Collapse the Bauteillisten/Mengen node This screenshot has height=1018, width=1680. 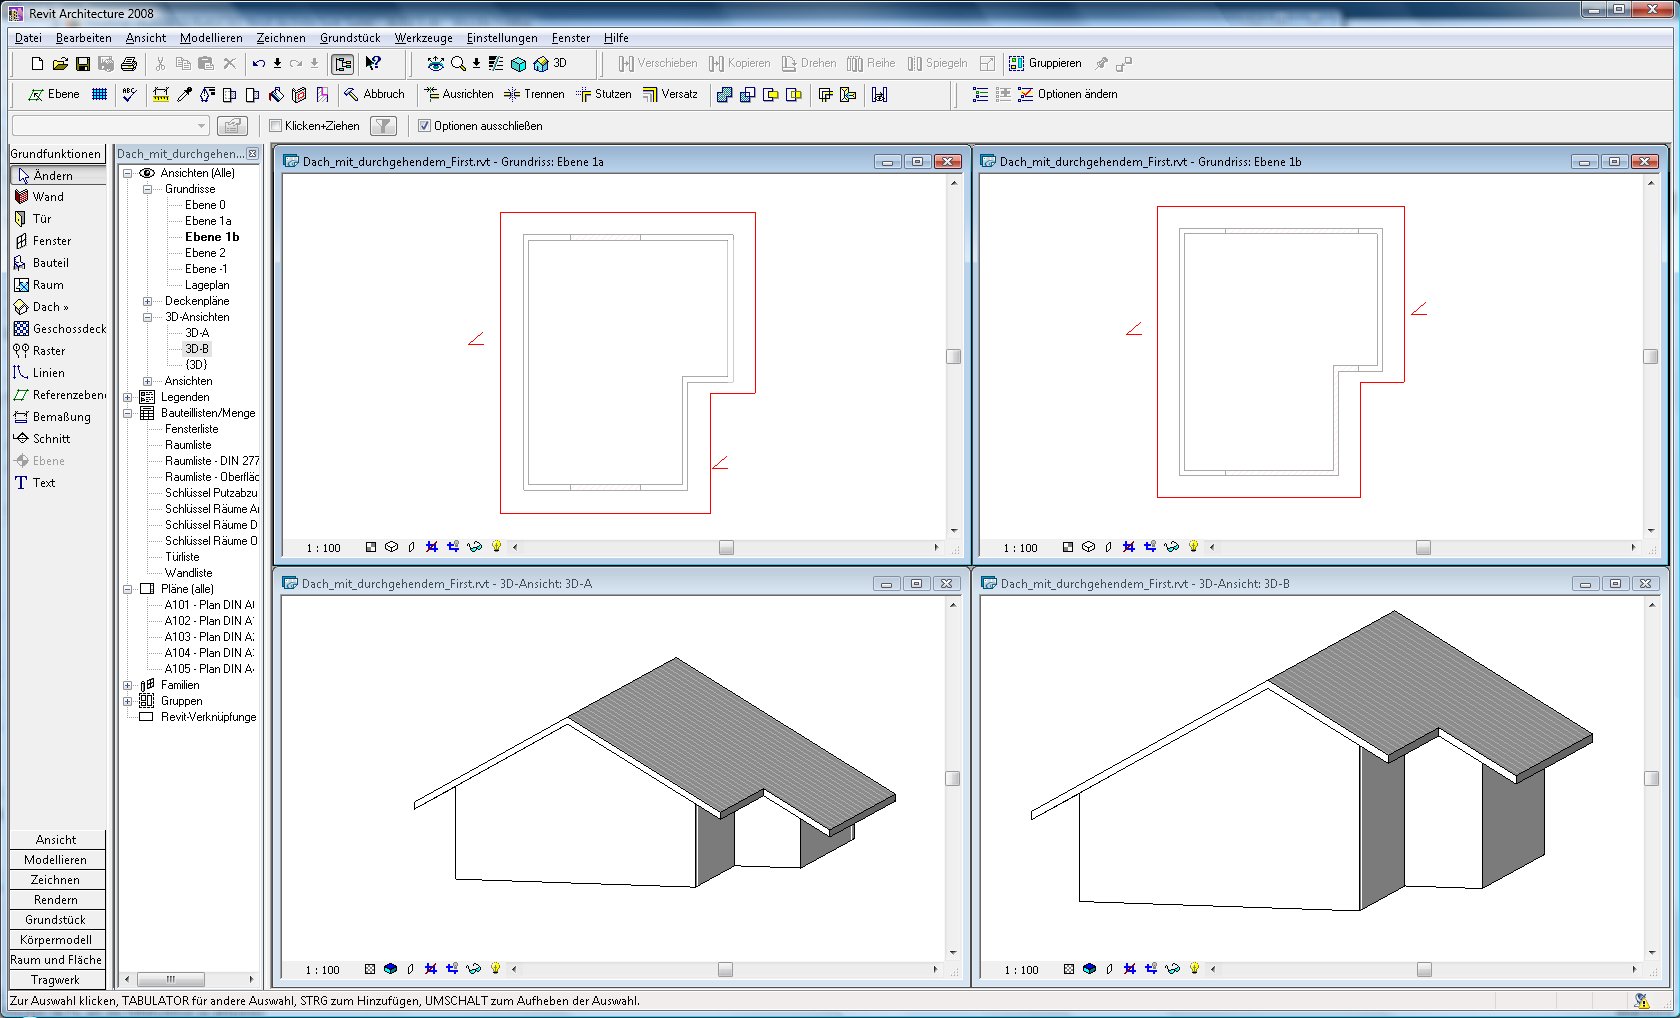[128, 413]
